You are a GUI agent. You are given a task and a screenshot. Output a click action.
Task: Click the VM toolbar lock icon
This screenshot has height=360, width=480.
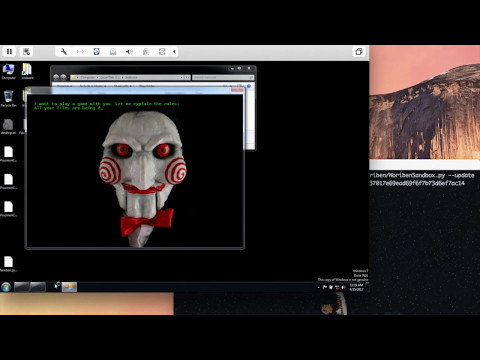point(146,52)
